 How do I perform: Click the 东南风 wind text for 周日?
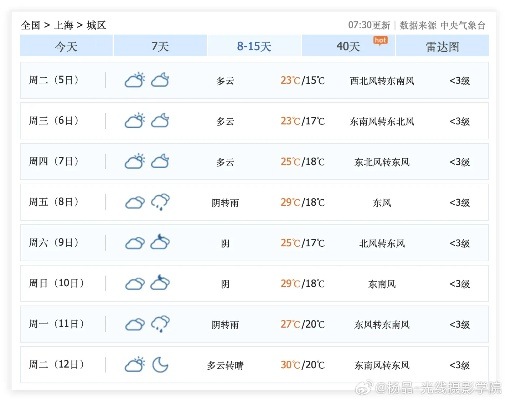click(x=382, y=284)
